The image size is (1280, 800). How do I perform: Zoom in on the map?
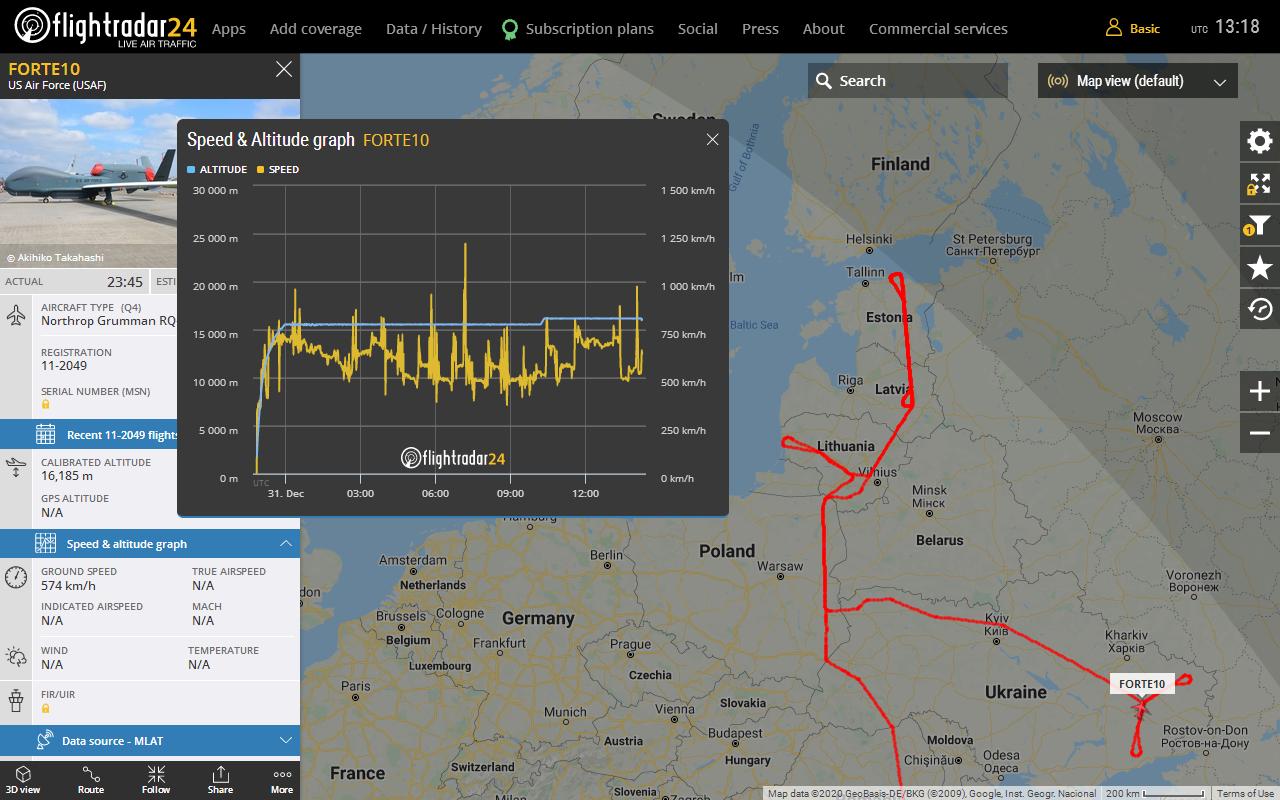pos(1260,391)
